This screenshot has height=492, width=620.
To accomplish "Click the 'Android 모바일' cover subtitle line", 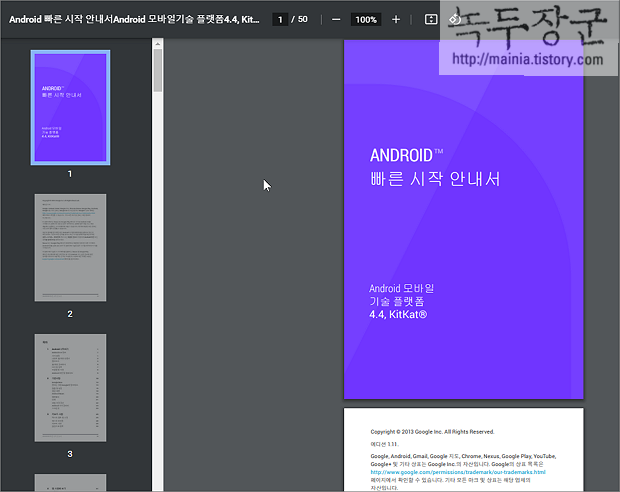I will coord(401,288).
